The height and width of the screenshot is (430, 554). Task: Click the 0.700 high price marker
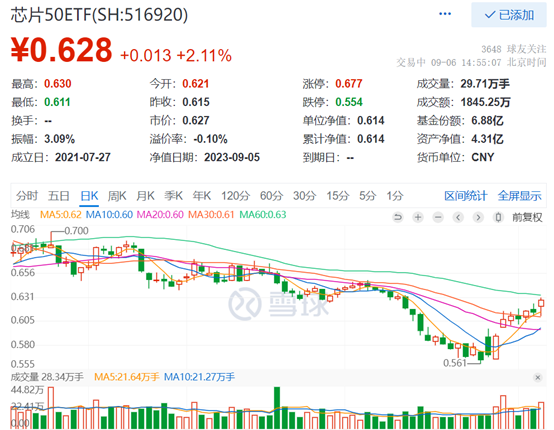click(x=76, y=231)
